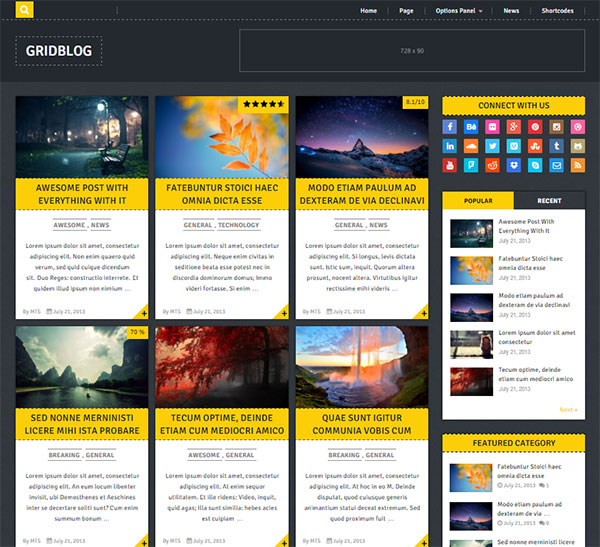The width and height of the screenshot is (600, 547).
Task: Open 'Modo etiam paulum ad dexteram de via' featured post
Action: [x=530, y=509]
